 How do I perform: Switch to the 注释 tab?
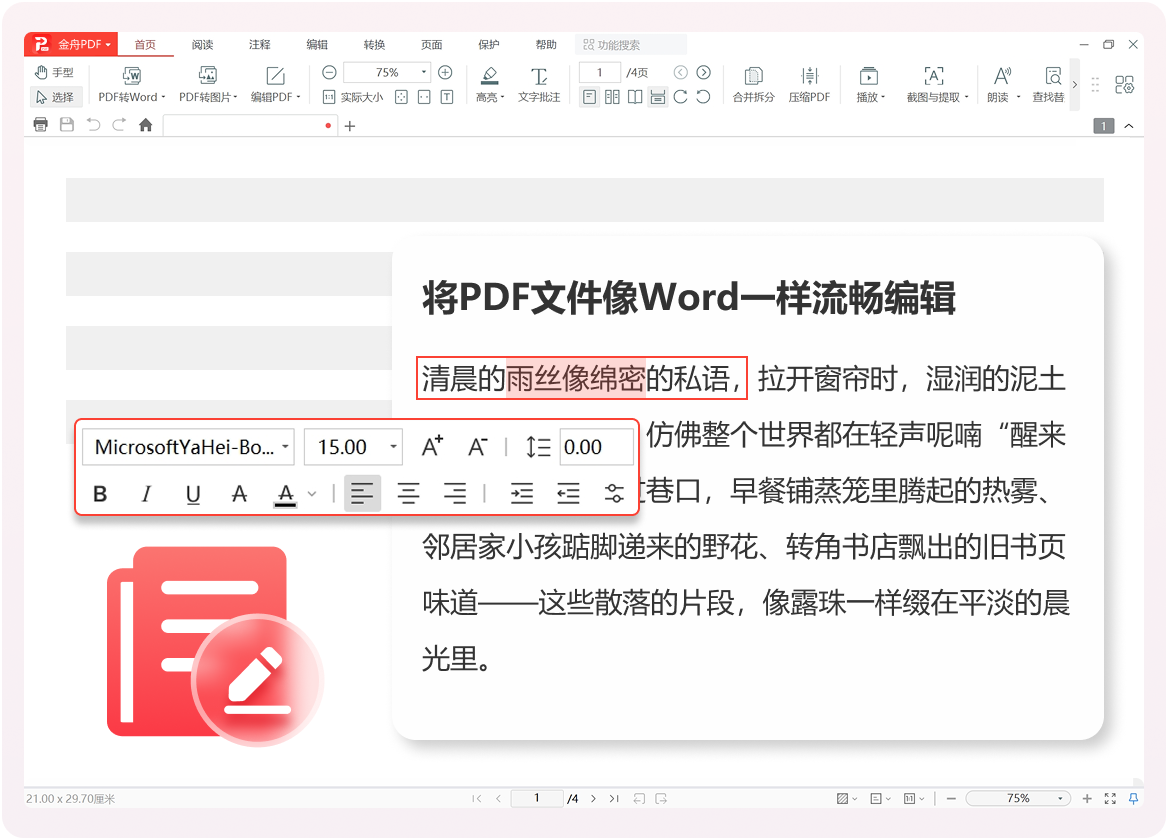click(260, 45)
